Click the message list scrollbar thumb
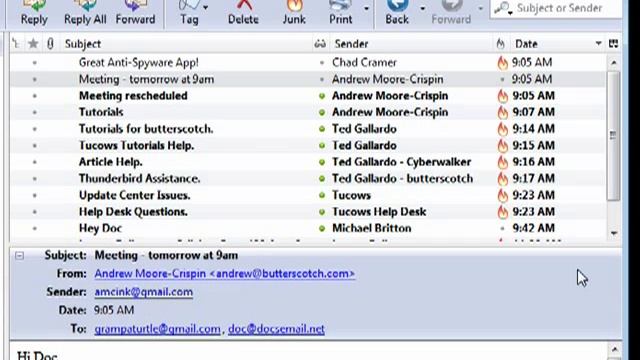 pyautogui.click(x=613, y=136)
